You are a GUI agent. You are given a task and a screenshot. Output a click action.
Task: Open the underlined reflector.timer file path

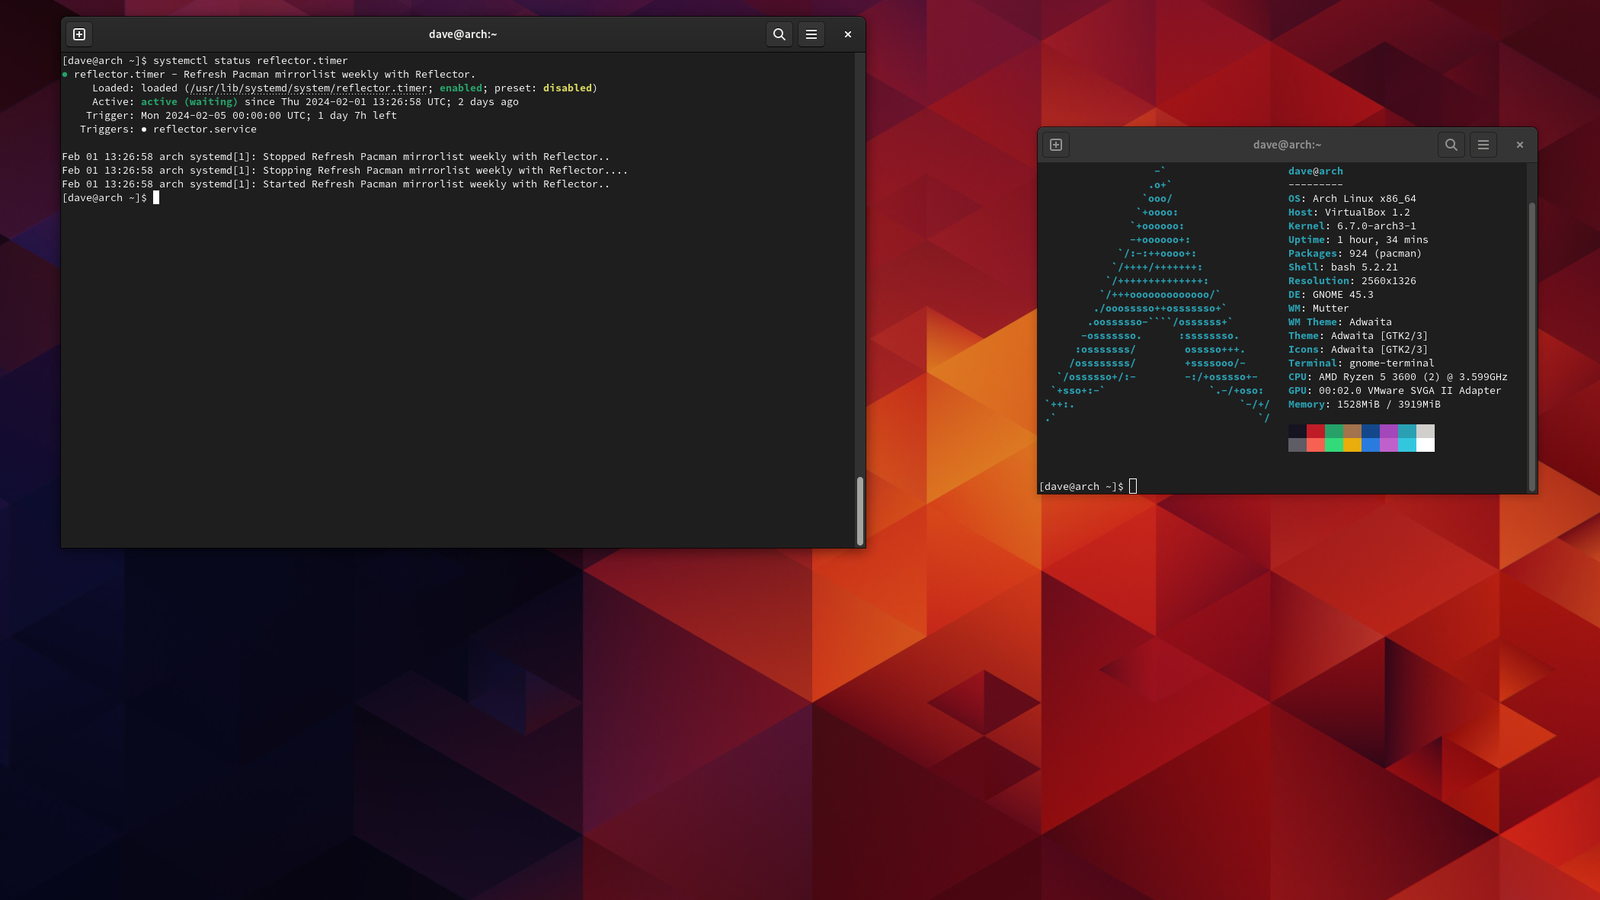click(x=308, y=88)
